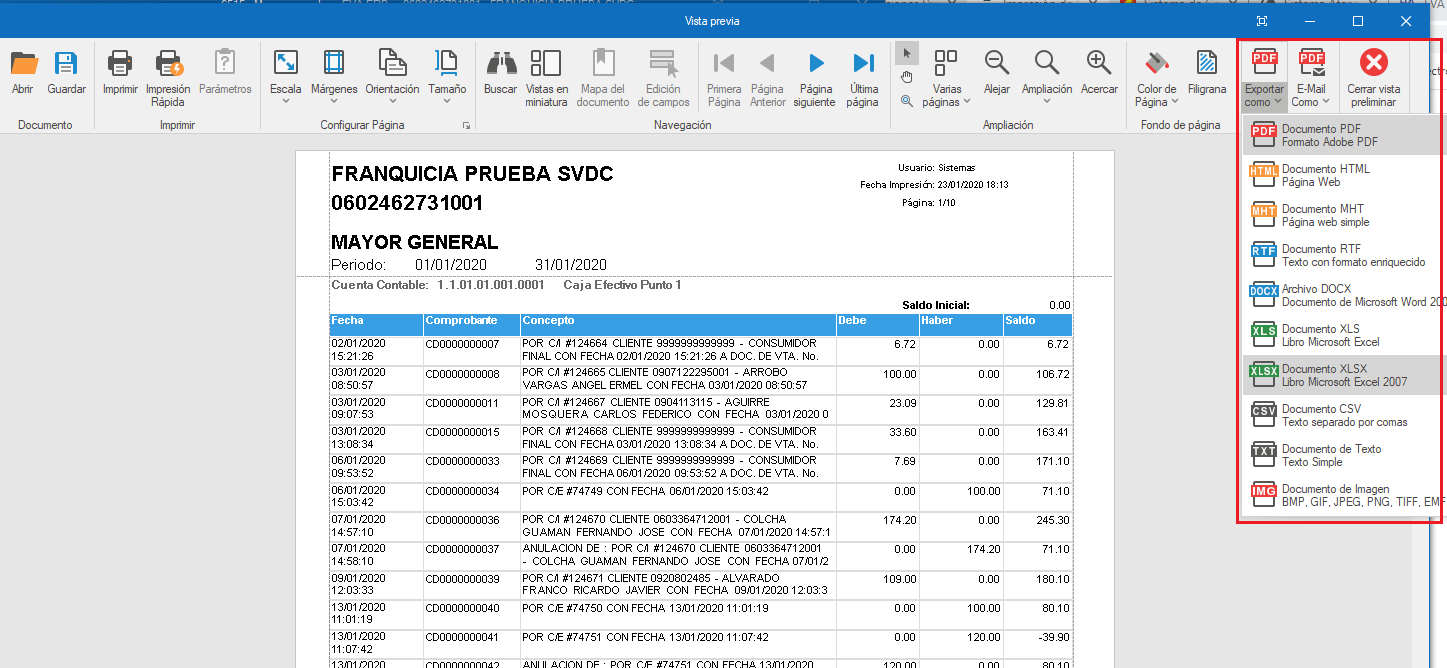The image size is (1447, 668).
Task: Click the Haber column header
Action: pos(961,324)
